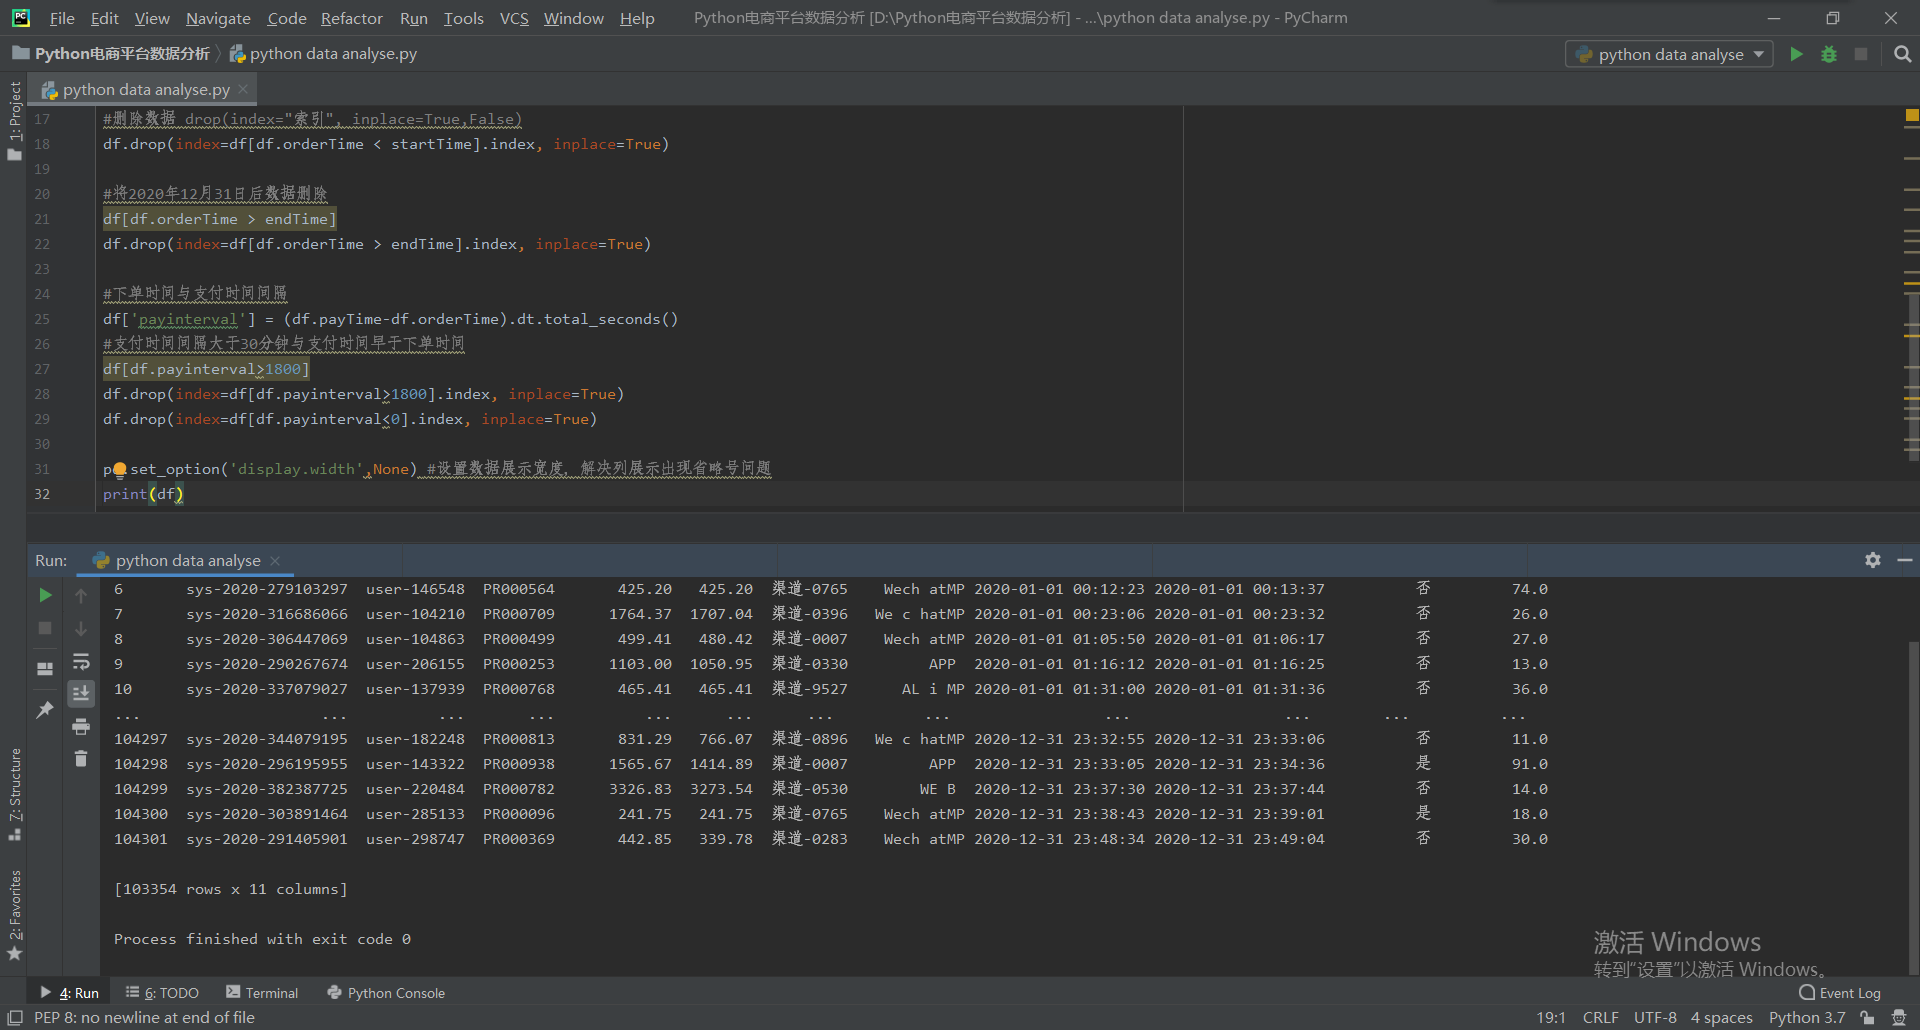Image resolution: width=1920 pixels, height=1030 pixels.
Task: Debug the python data analyse configuration
Action: pos(1829,54)
